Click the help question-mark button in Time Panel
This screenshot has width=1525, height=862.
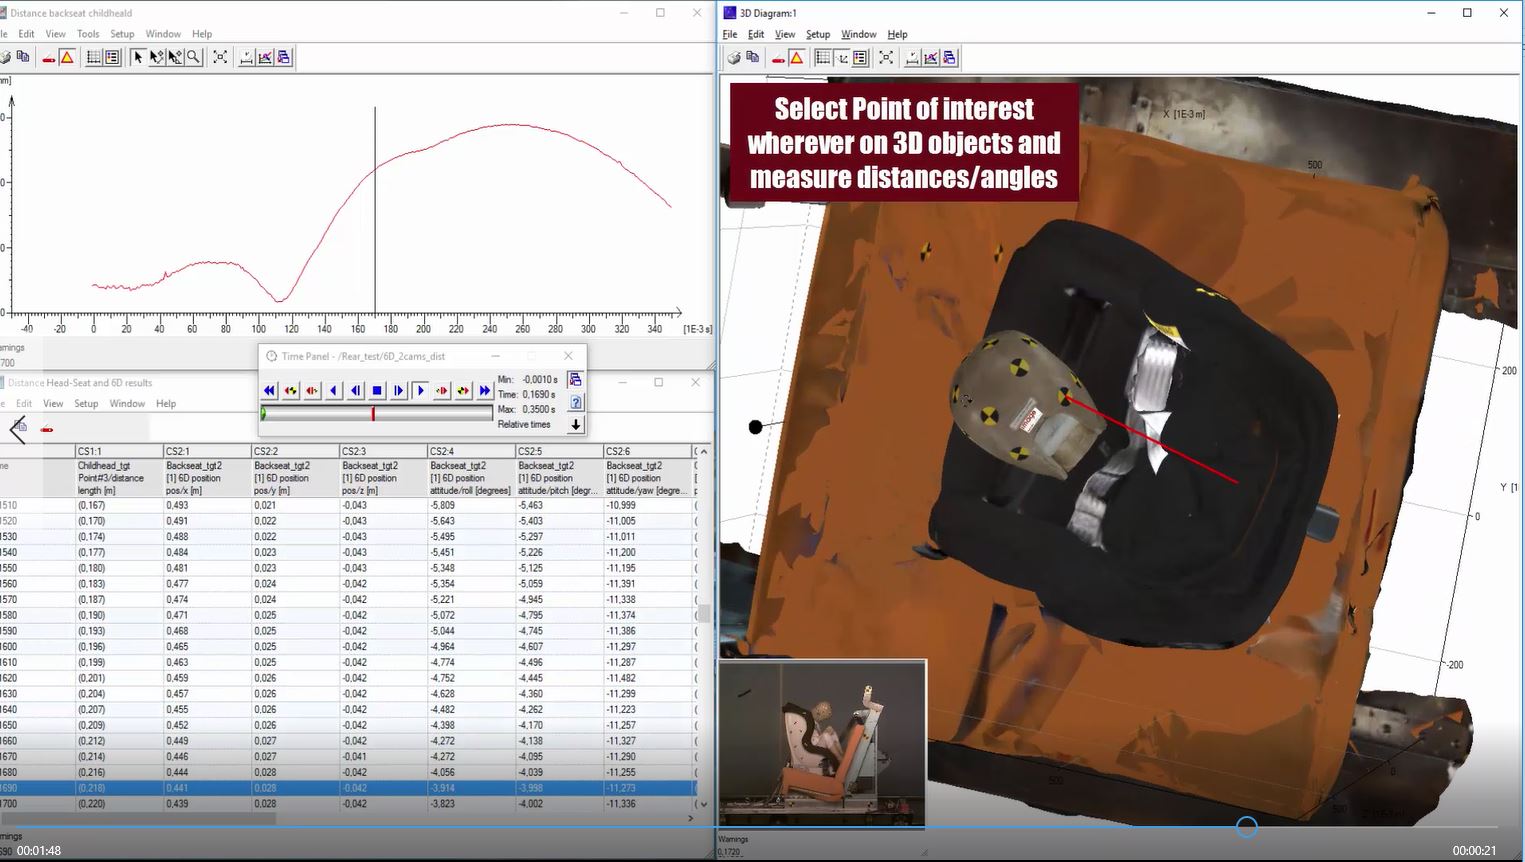(x=575, y=402)
